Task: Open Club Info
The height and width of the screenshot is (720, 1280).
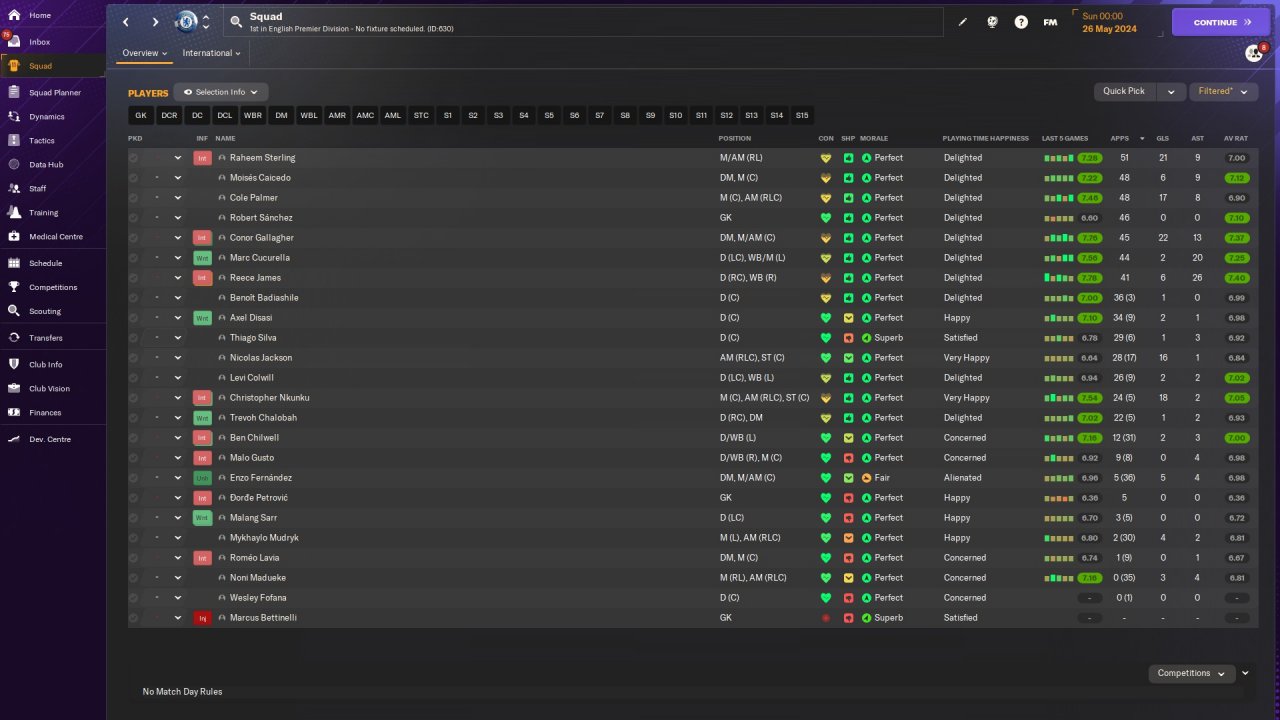Action: point(52,364)
